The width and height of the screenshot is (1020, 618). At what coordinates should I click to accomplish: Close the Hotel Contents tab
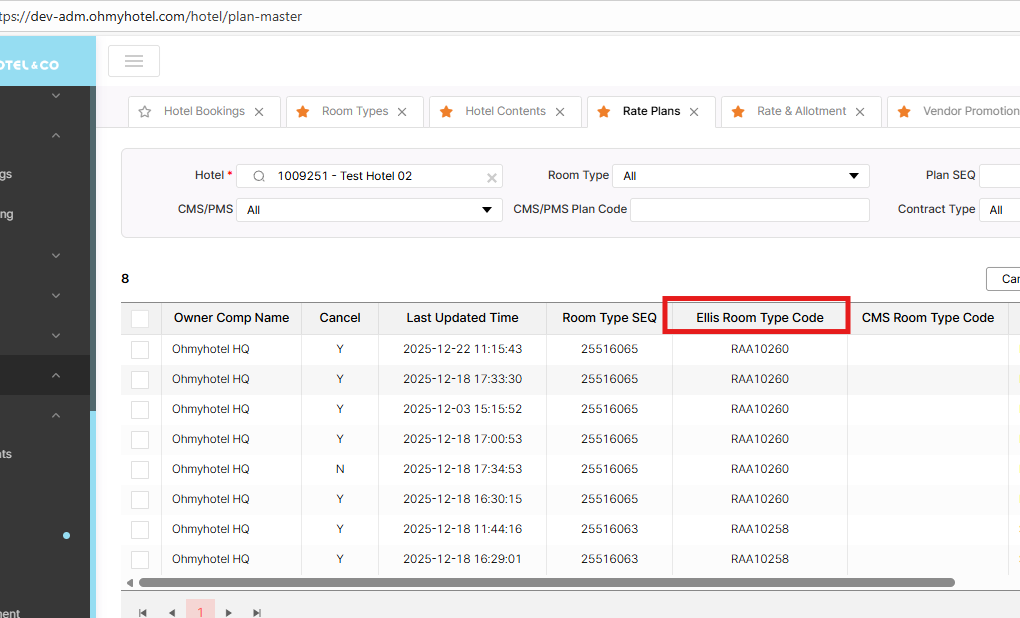[x=560, y=112]
